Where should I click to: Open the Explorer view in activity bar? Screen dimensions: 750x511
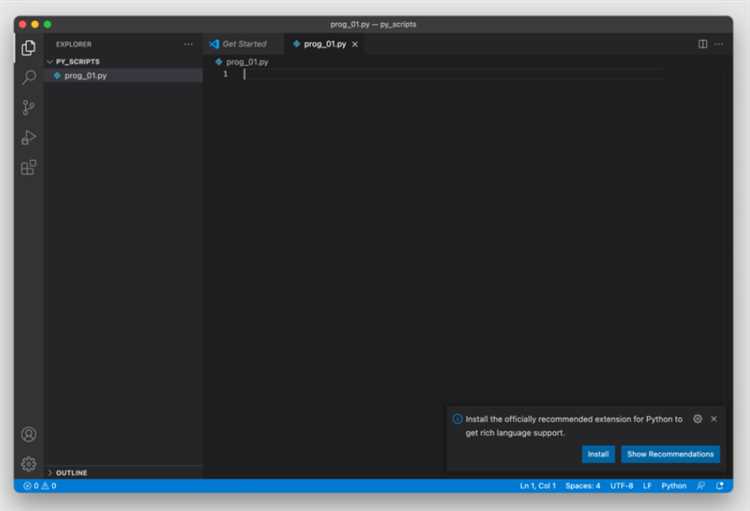point(28,47)
